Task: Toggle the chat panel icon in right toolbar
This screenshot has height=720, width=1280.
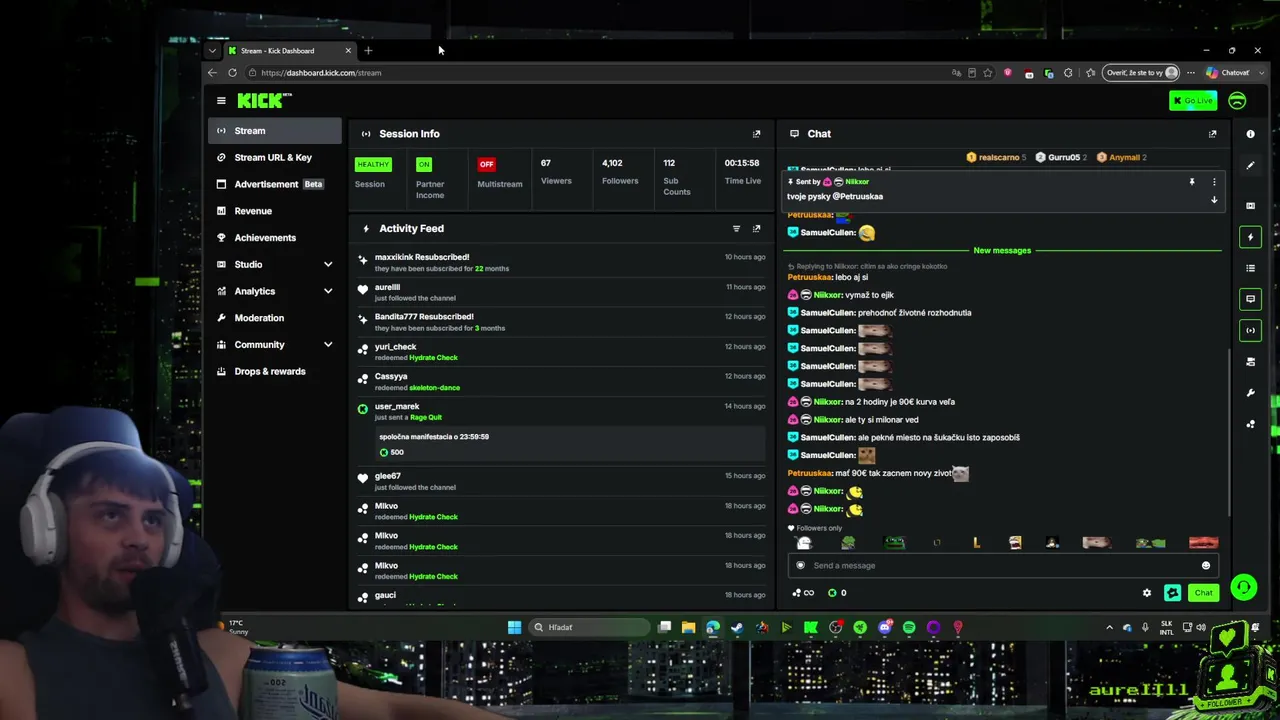Action: pyautogui.click(x=1250, y=299)
